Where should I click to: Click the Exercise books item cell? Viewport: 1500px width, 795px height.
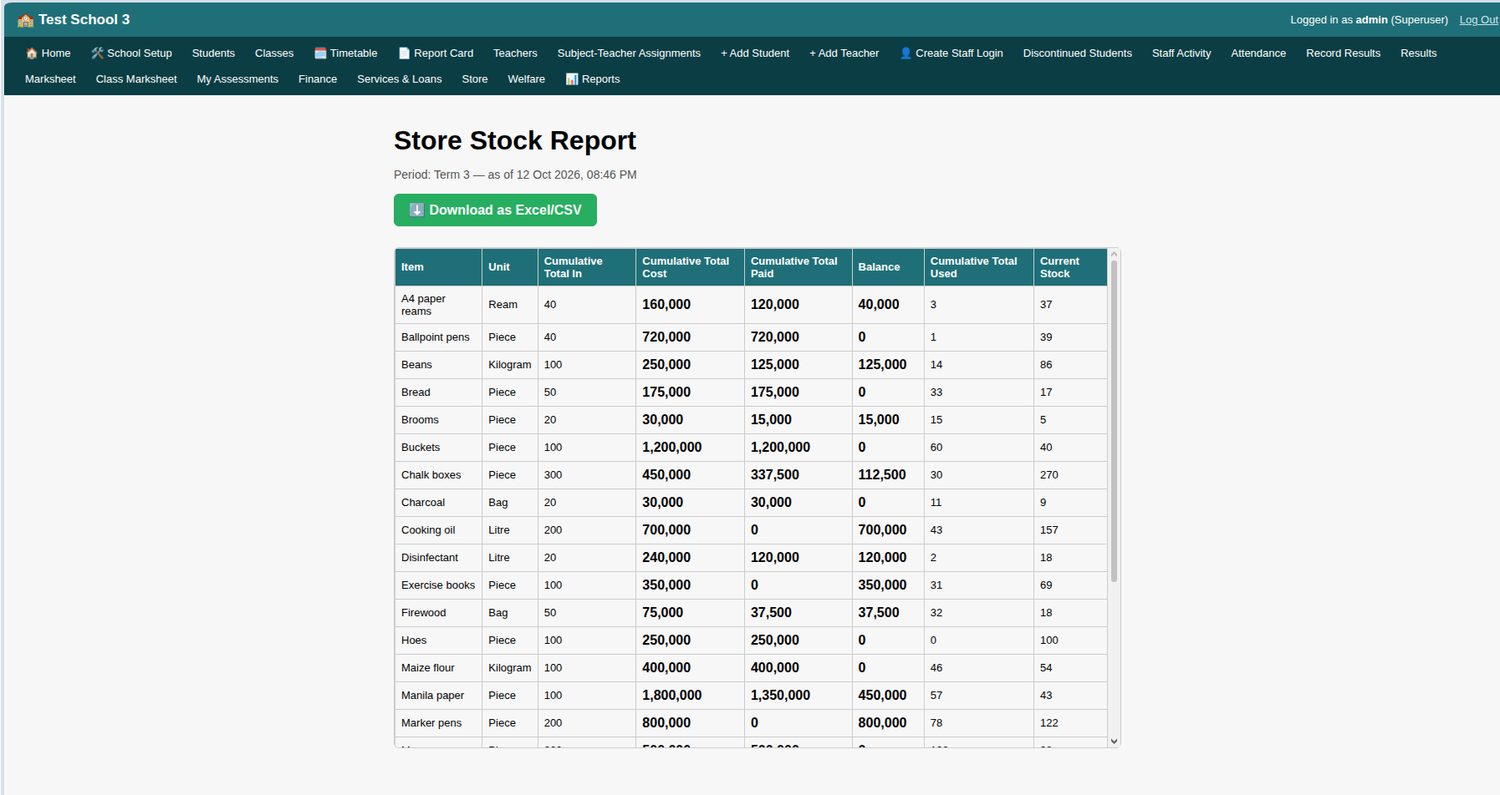[x=438, y=585]
